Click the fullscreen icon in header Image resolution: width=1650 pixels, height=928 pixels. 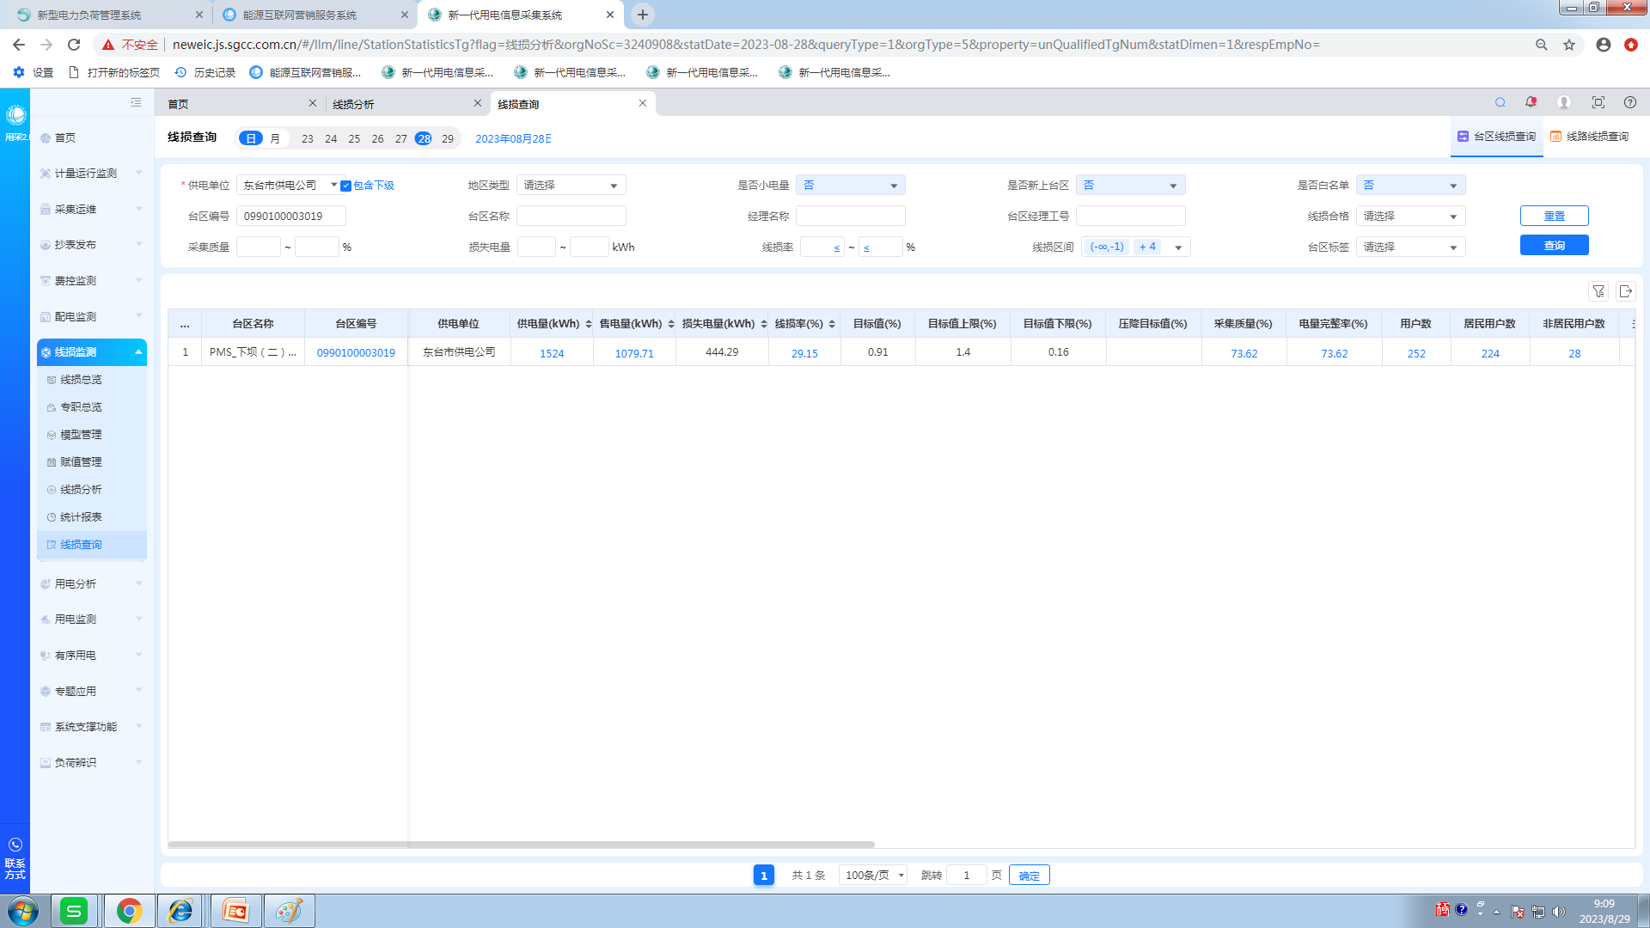pyautogui.click(x=1597, y=103)
